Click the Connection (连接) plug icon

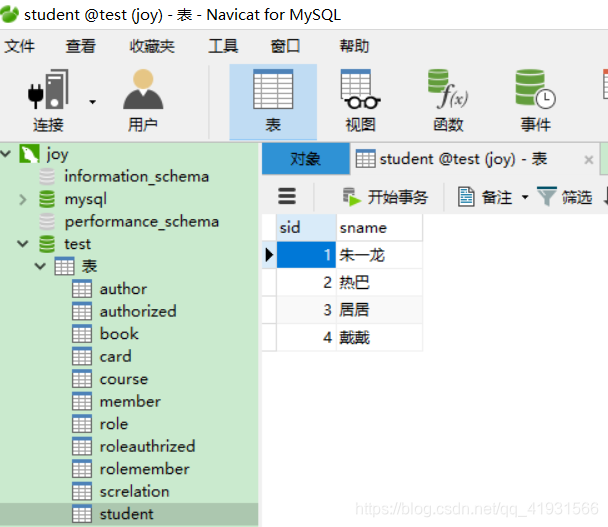[48, 89]
